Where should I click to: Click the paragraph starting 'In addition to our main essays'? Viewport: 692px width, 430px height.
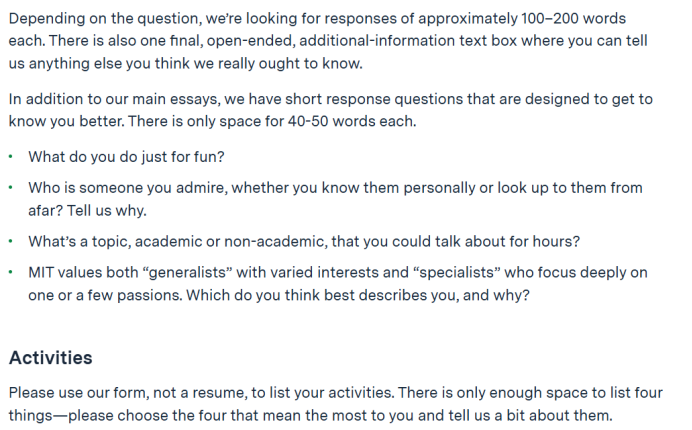(x=331, y=110)
